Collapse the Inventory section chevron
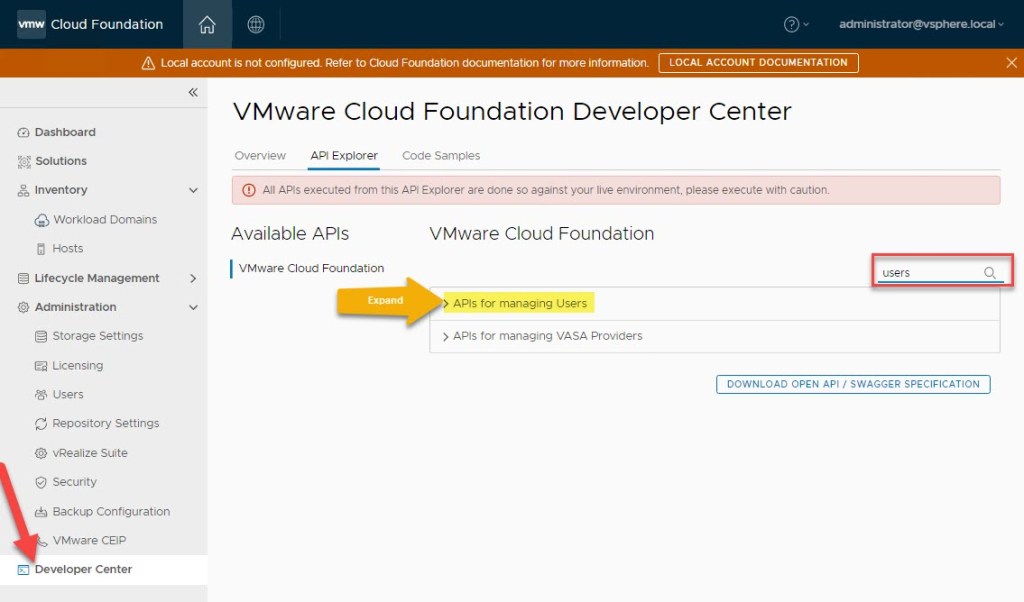This screenshot has width=1024, height=602. [193, 190]
